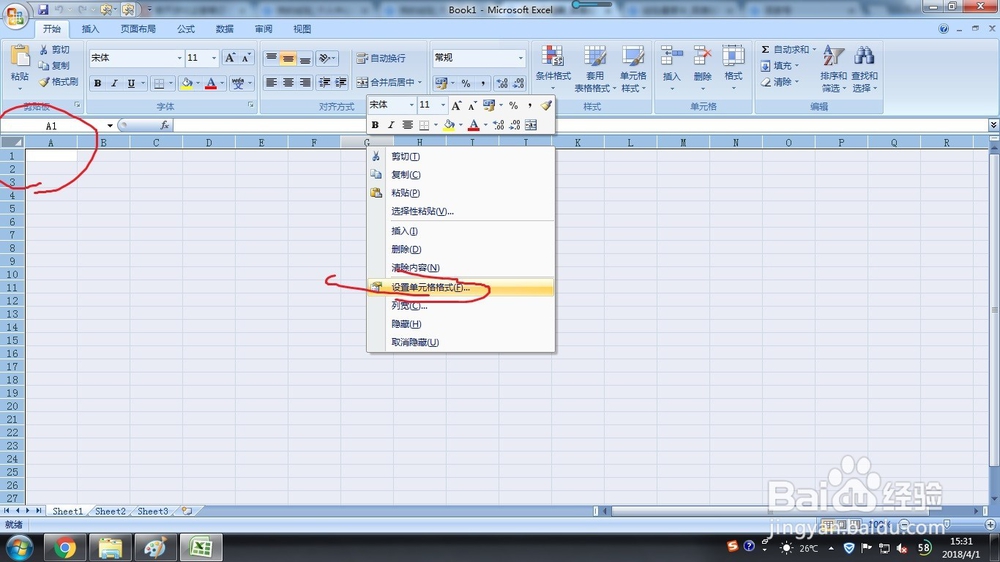
Task: Apply font color A in ribbon
Action: point(210,83)
